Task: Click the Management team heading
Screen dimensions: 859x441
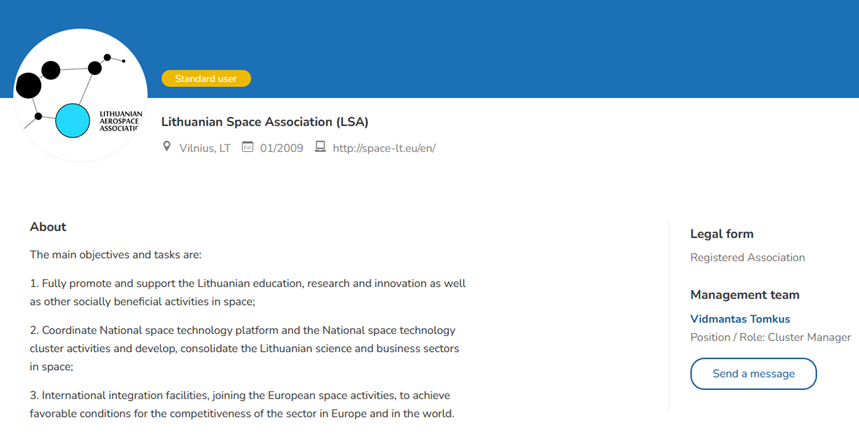Action: tap(745, 295)
